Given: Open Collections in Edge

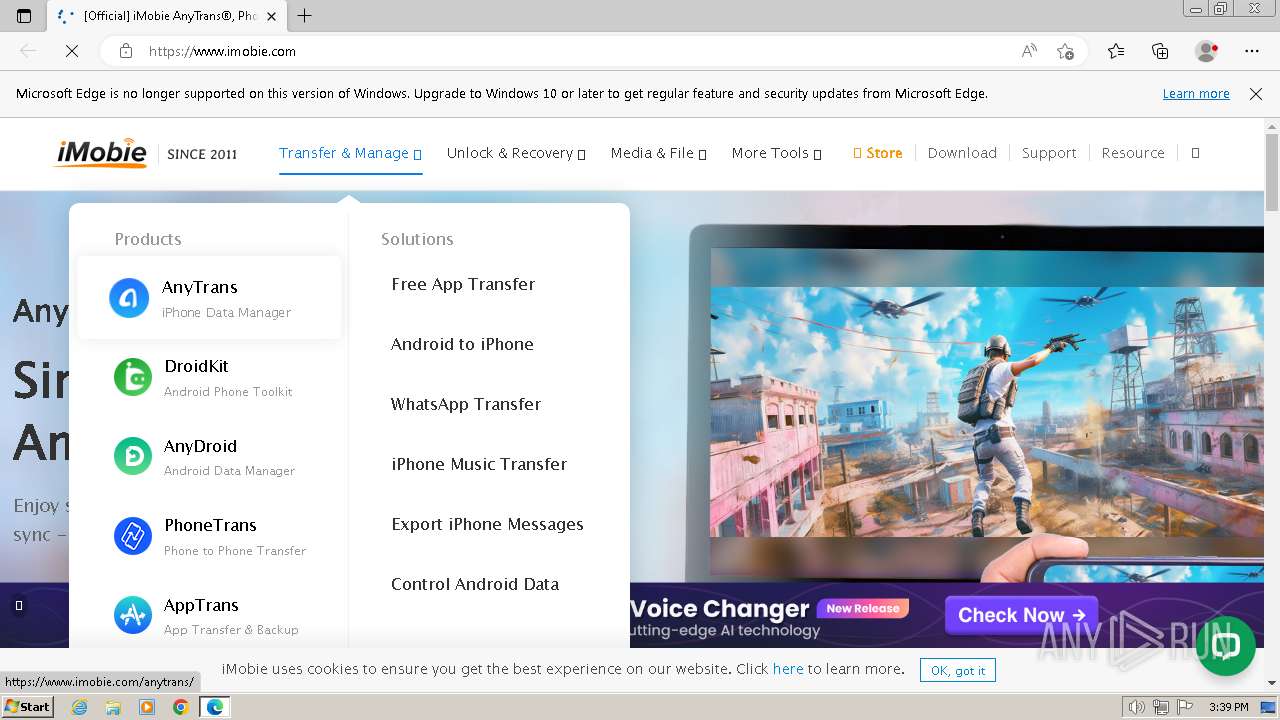Looking at the screenshot, I should [x=1160, y=51].
